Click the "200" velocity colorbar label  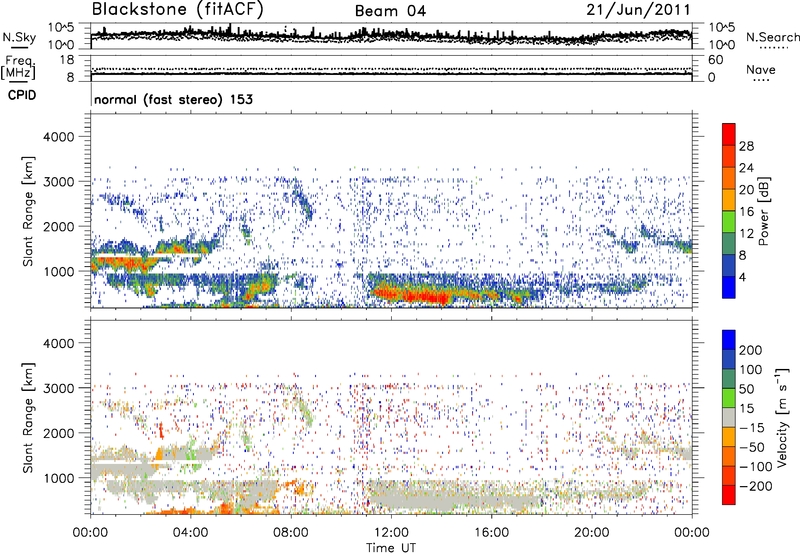click(751, 350)
